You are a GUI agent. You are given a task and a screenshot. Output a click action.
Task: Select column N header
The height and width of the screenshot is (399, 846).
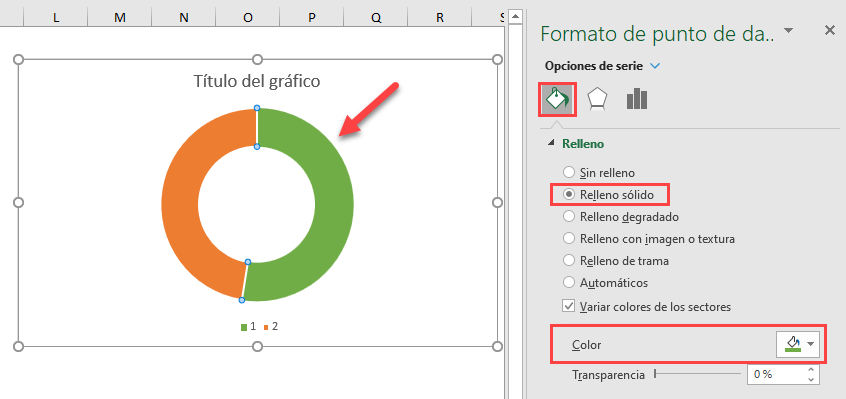(184, 17)
